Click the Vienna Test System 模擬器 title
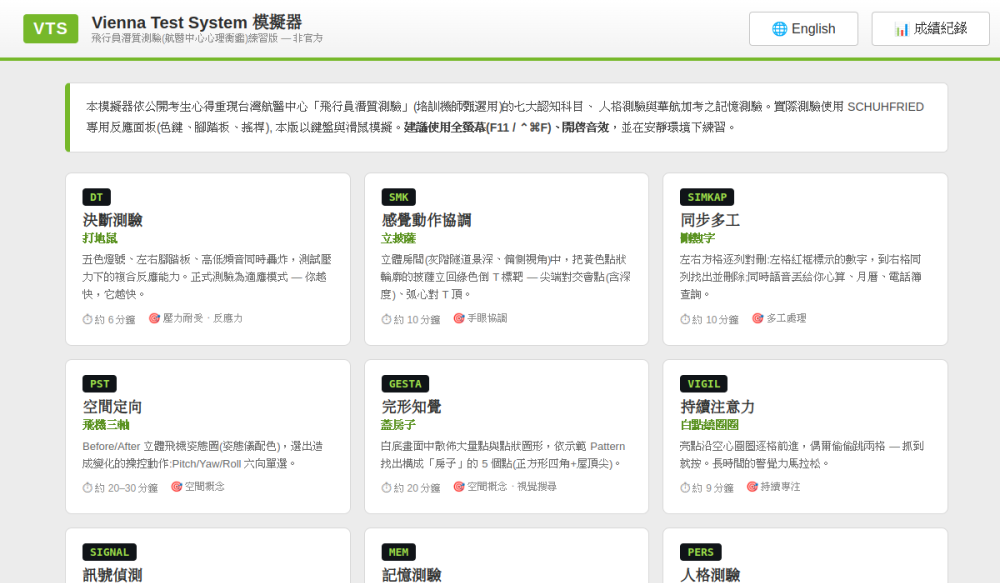This screenshot has height=583, width=1000. click(x=196, y=22)
